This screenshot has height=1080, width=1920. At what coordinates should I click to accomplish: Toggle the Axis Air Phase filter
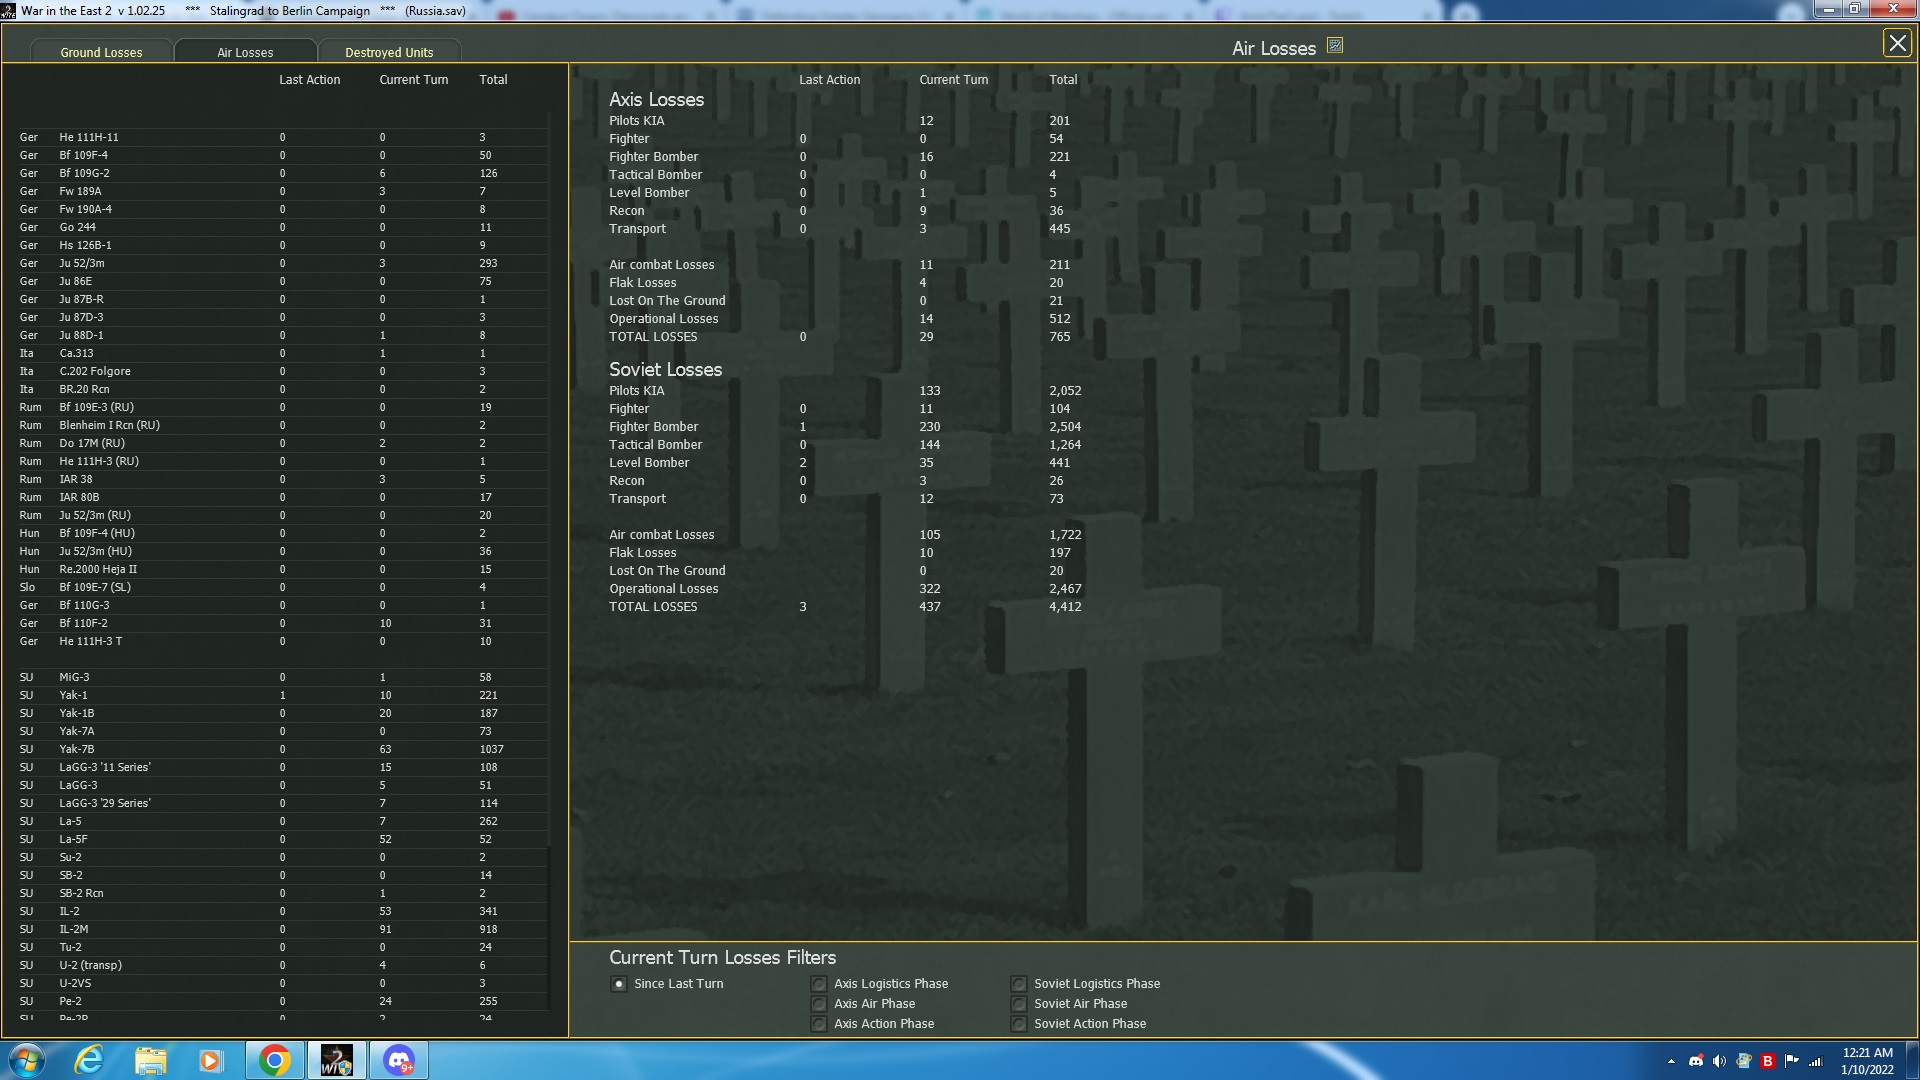point(819,1004)
